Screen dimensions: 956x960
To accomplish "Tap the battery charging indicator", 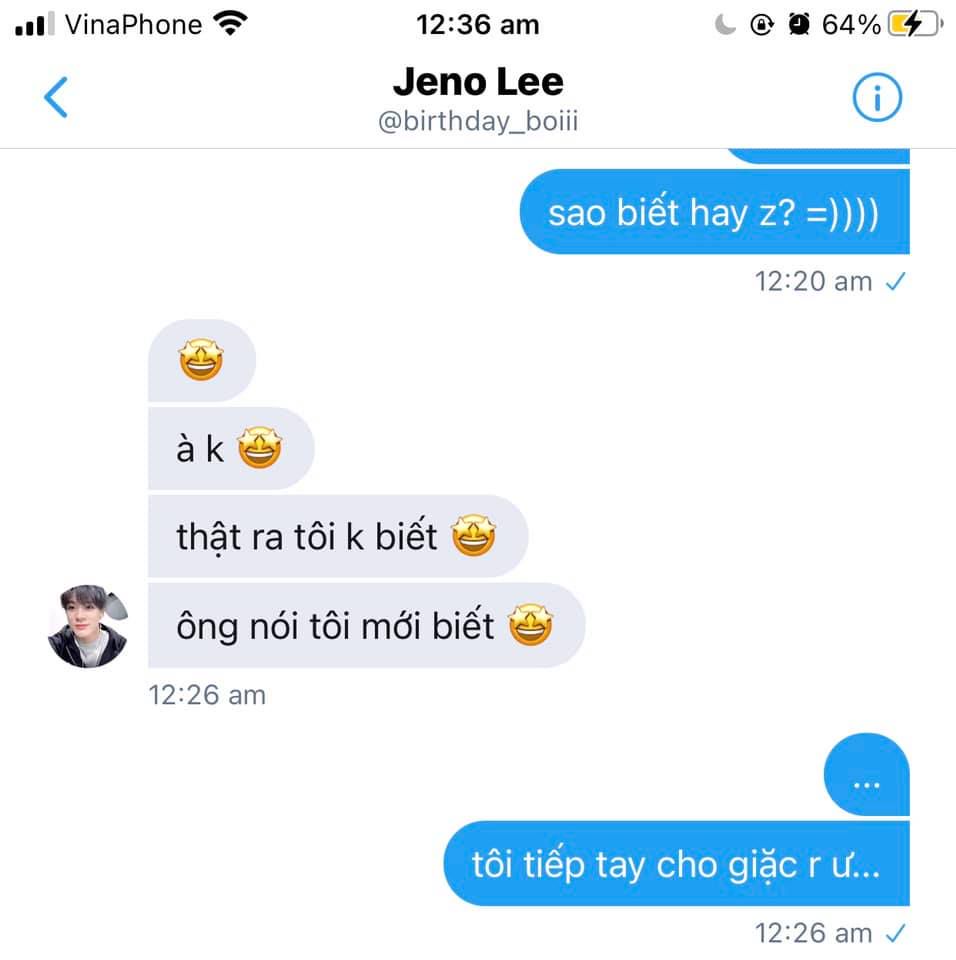I will pos(915,24).
